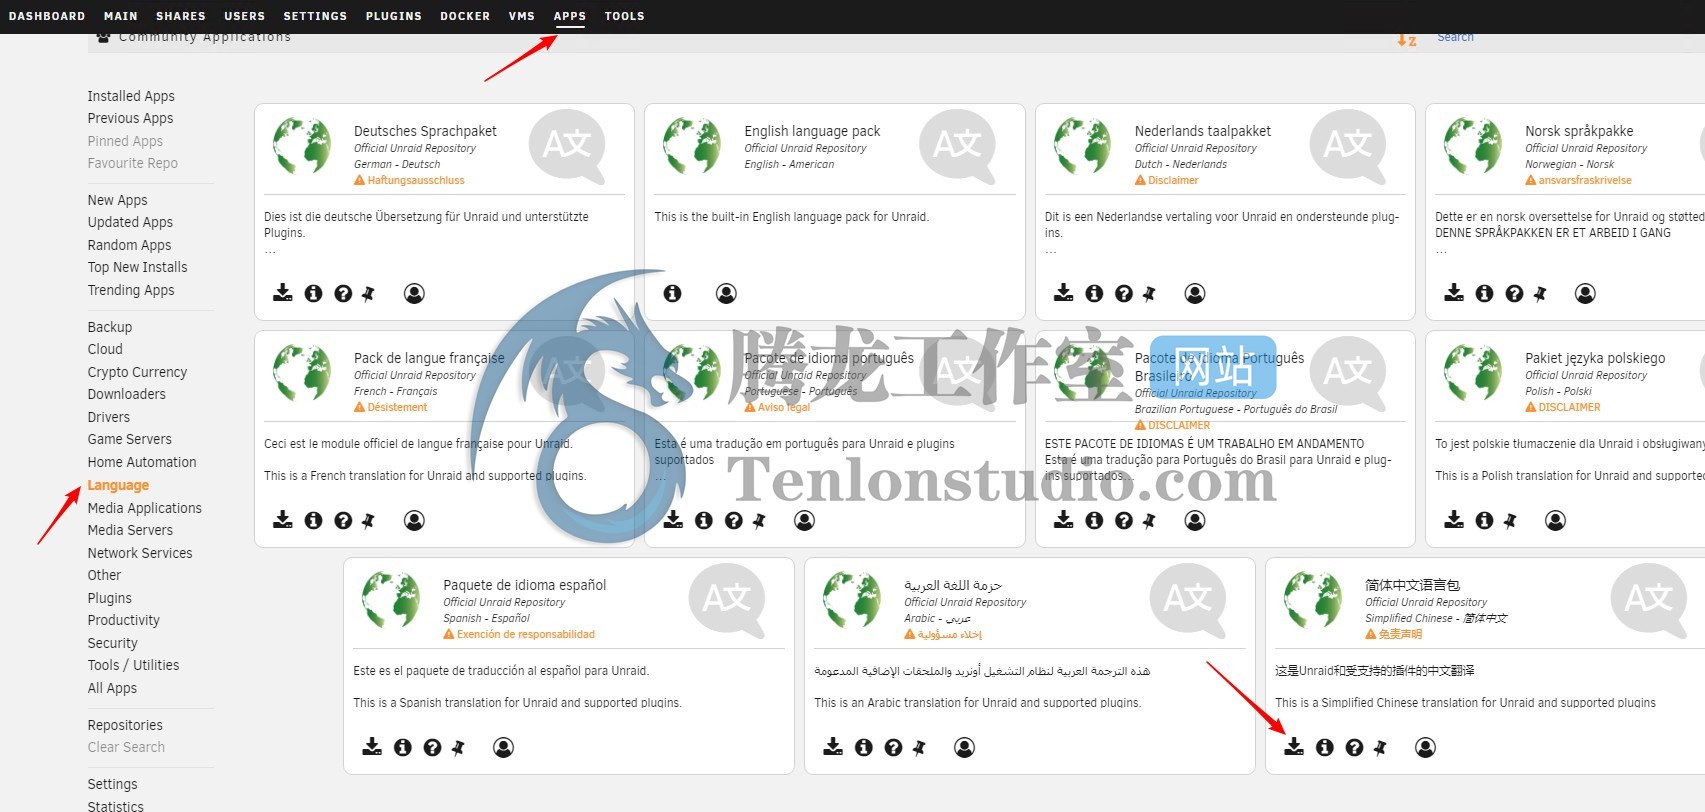Pin the Nederlands taalpakket app
The width and height of the screenshot is (1705, 812).
[x=1150, y=293]
